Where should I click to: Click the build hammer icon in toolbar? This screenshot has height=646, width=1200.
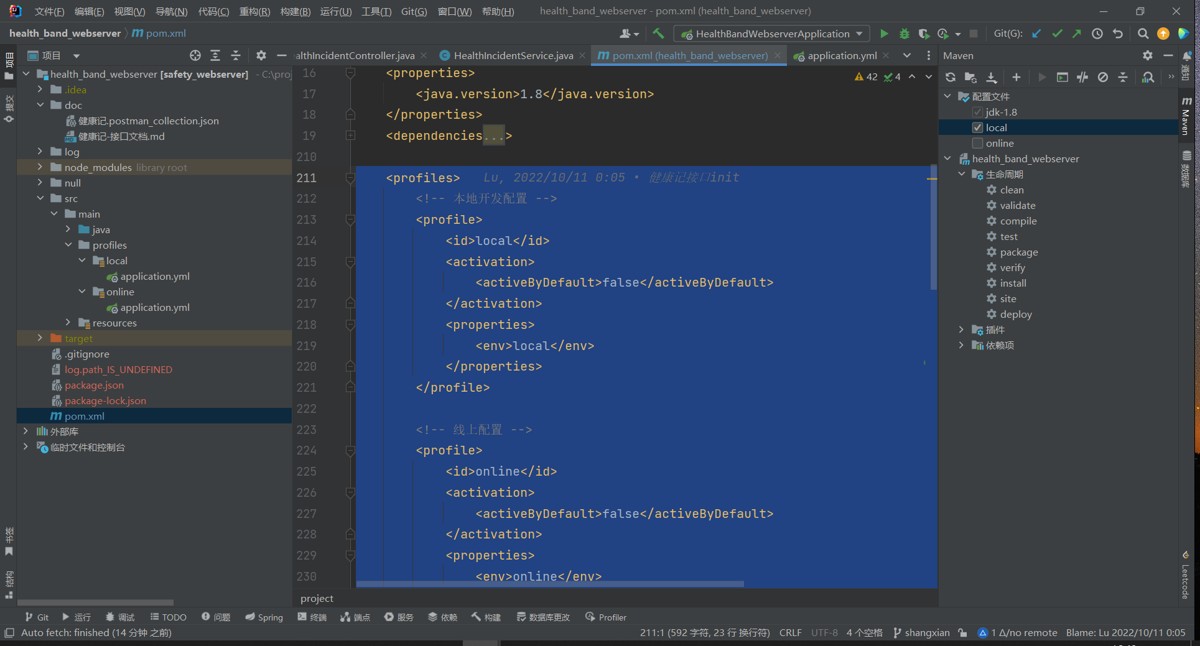(x=658, y=33)
